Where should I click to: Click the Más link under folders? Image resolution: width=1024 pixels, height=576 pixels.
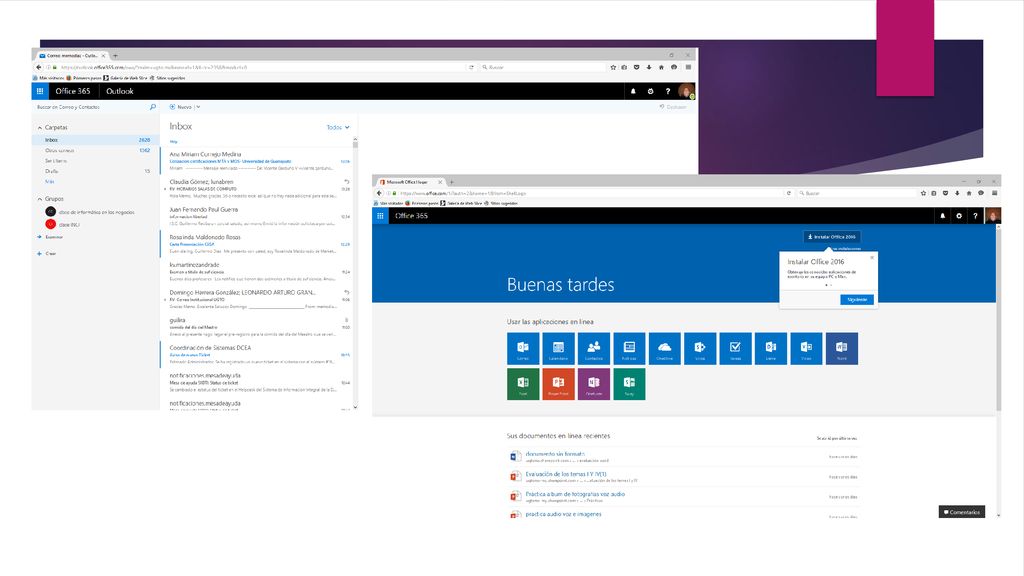click(x=50, y=182)
